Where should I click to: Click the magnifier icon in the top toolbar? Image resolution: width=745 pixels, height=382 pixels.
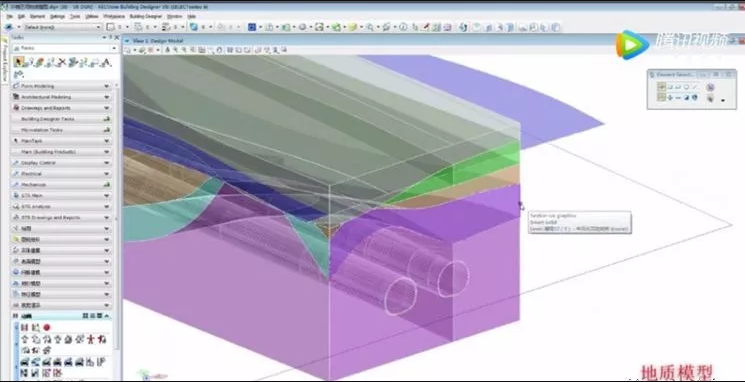point(369,27)
